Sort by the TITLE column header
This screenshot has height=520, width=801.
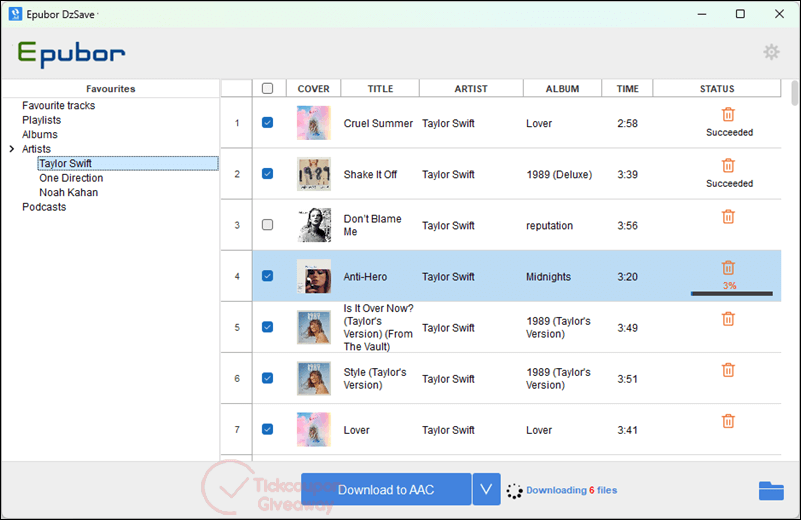click(x=380, y=88)
